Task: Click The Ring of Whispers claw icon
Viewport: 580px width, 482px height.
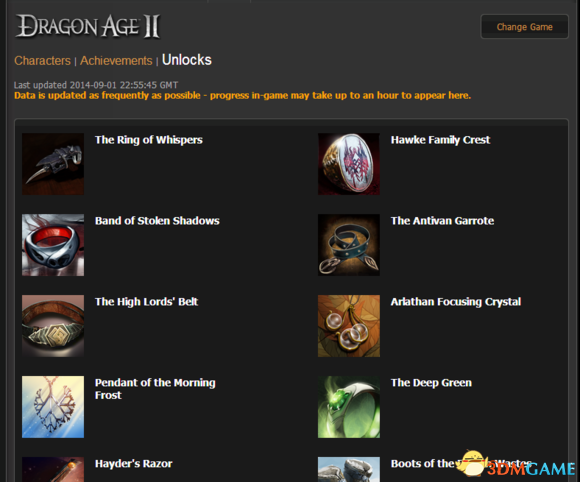Action: click(x=53, y=164)
